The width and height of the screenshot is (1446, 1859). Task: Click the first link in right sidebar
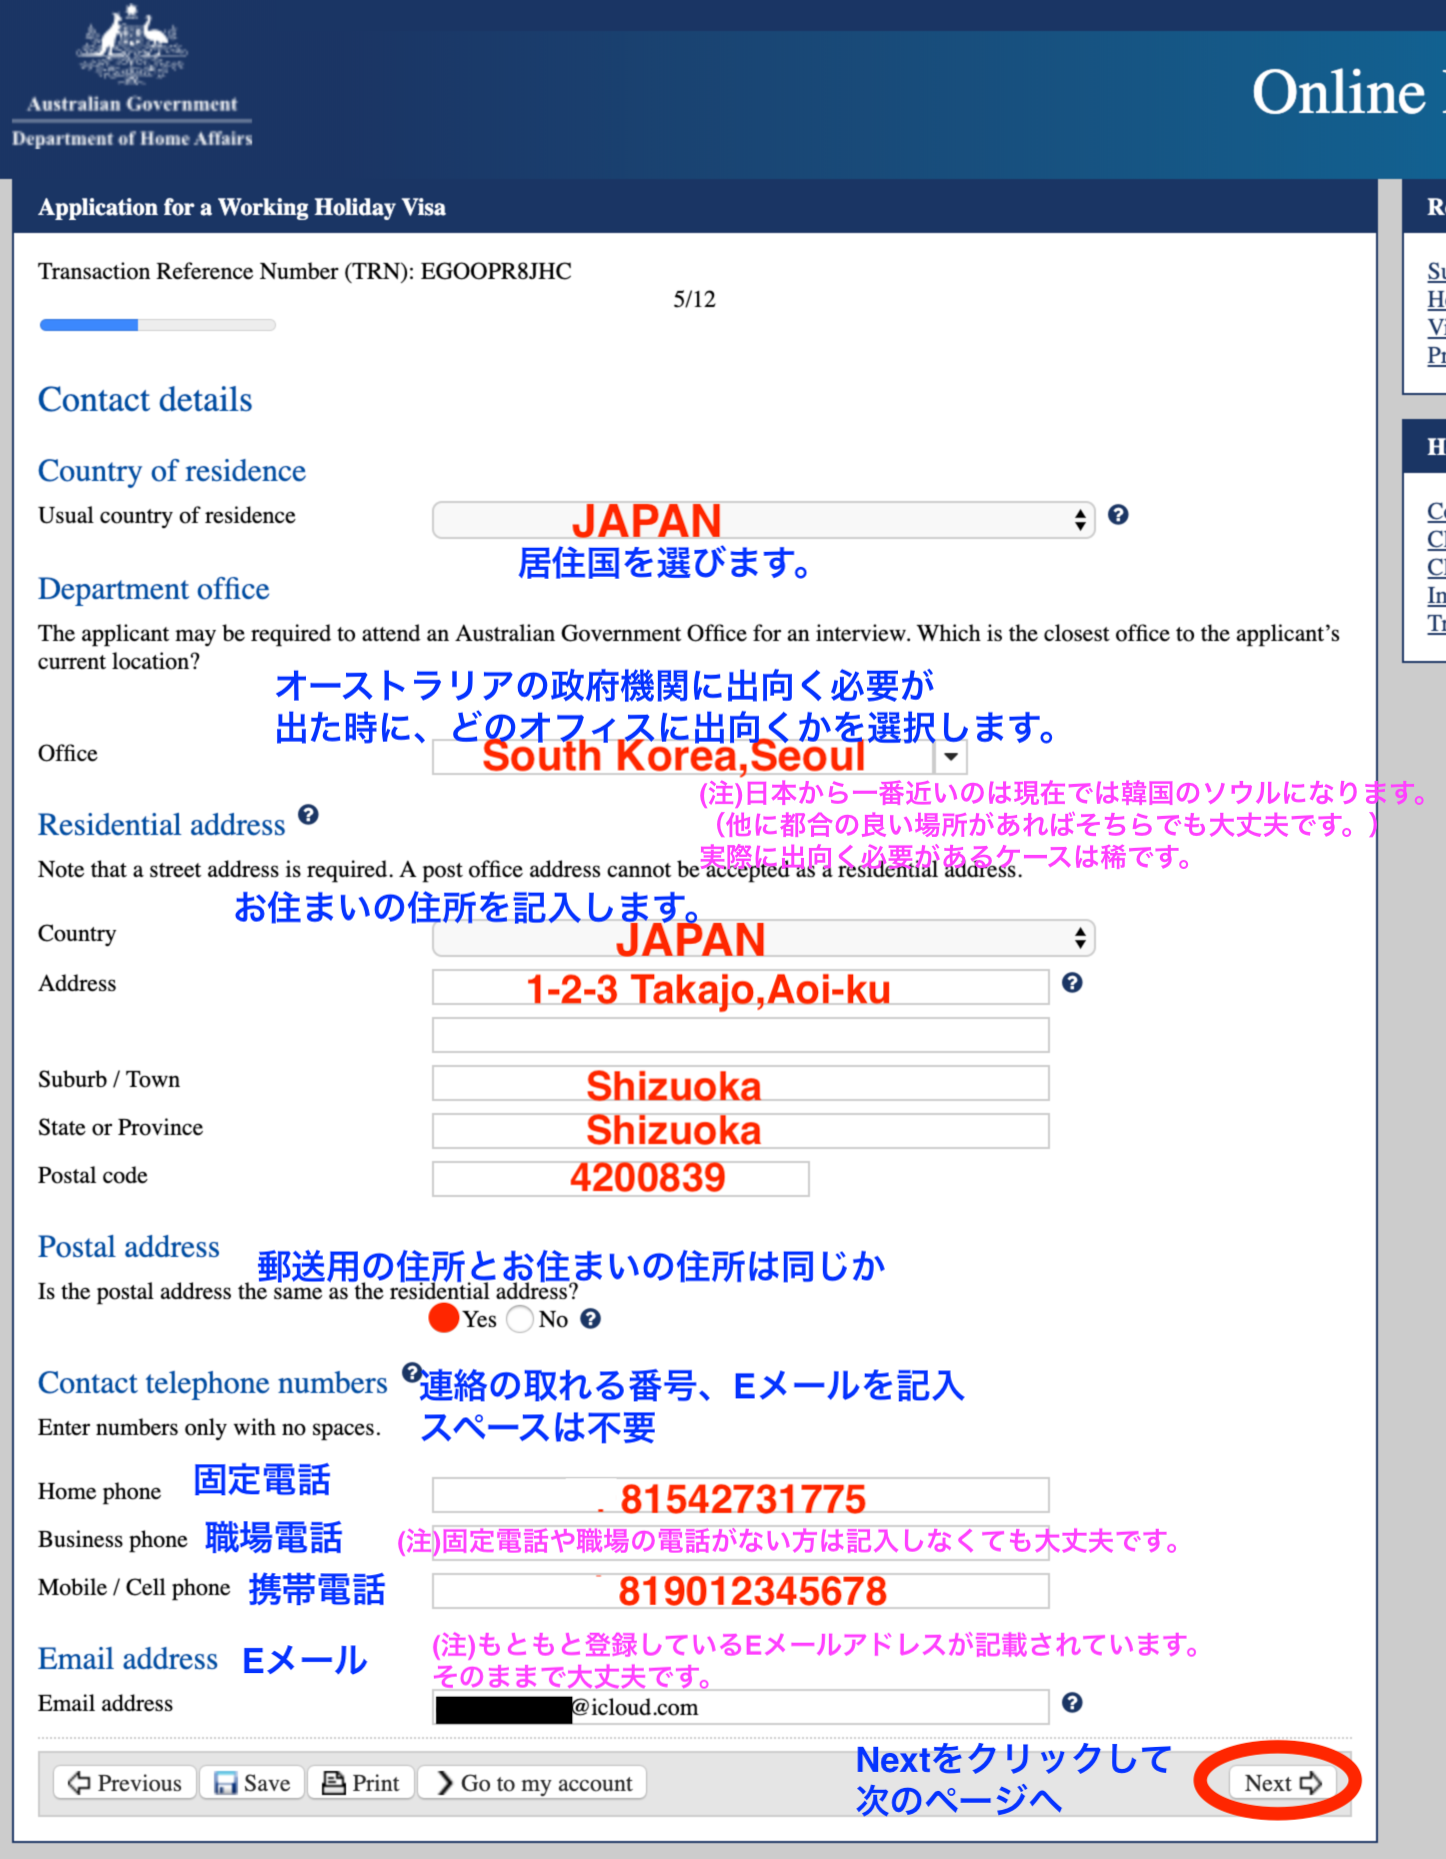pos(1436,271)
